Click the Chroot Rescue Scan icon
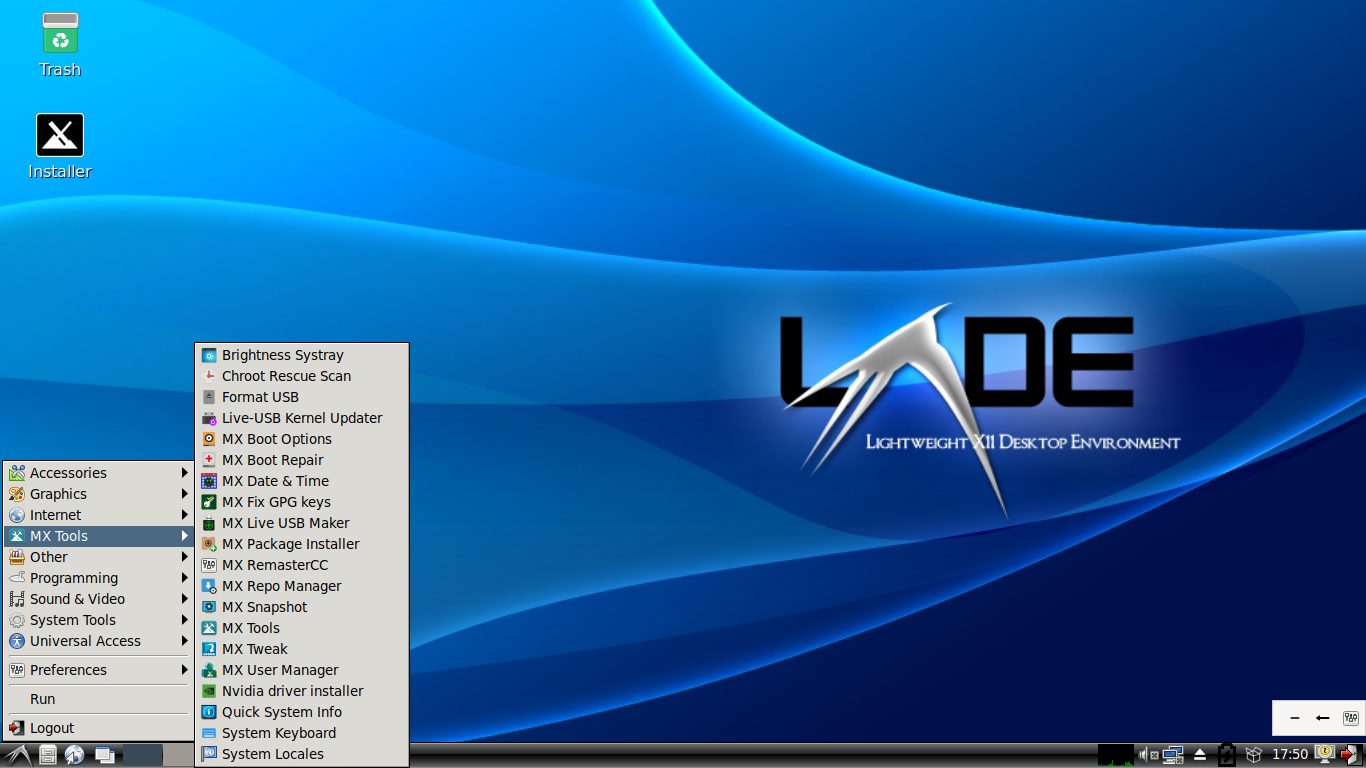This screenshot has width=1366, height=768. (x=209, y=376)
